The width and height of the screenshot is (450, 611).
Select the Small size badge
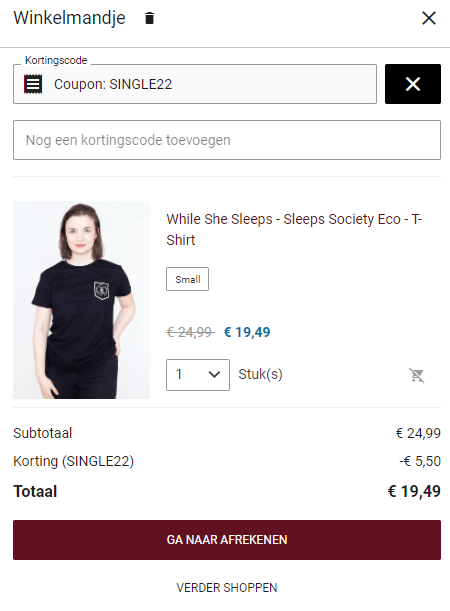tap(187, 279)
